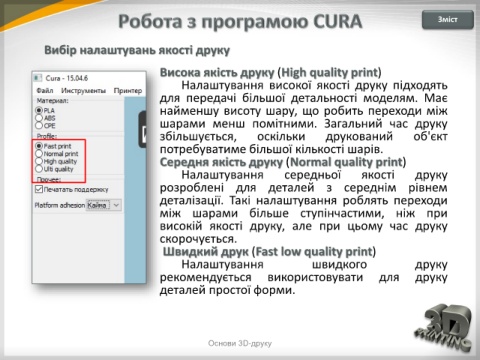Choose the High quality profile
480x360 pixels.
tap(39, 161)
